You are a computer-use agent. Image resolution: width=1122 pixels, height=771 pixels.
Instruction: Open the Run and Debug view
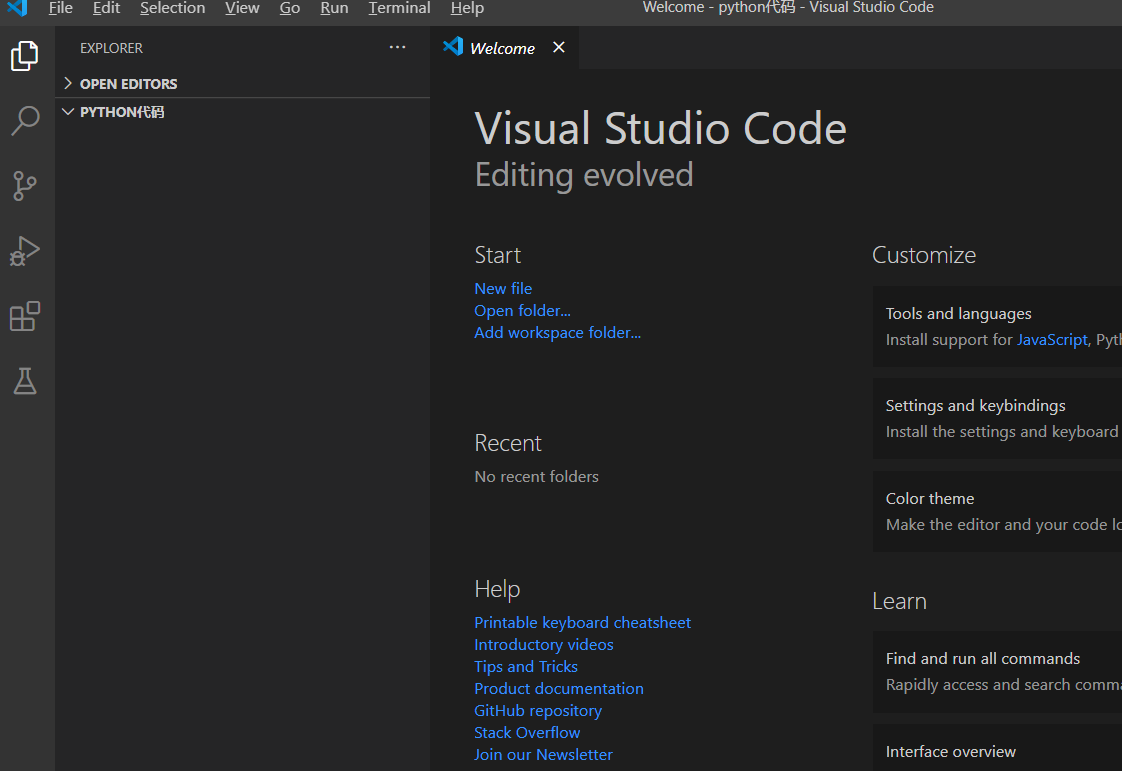point(25,251)
